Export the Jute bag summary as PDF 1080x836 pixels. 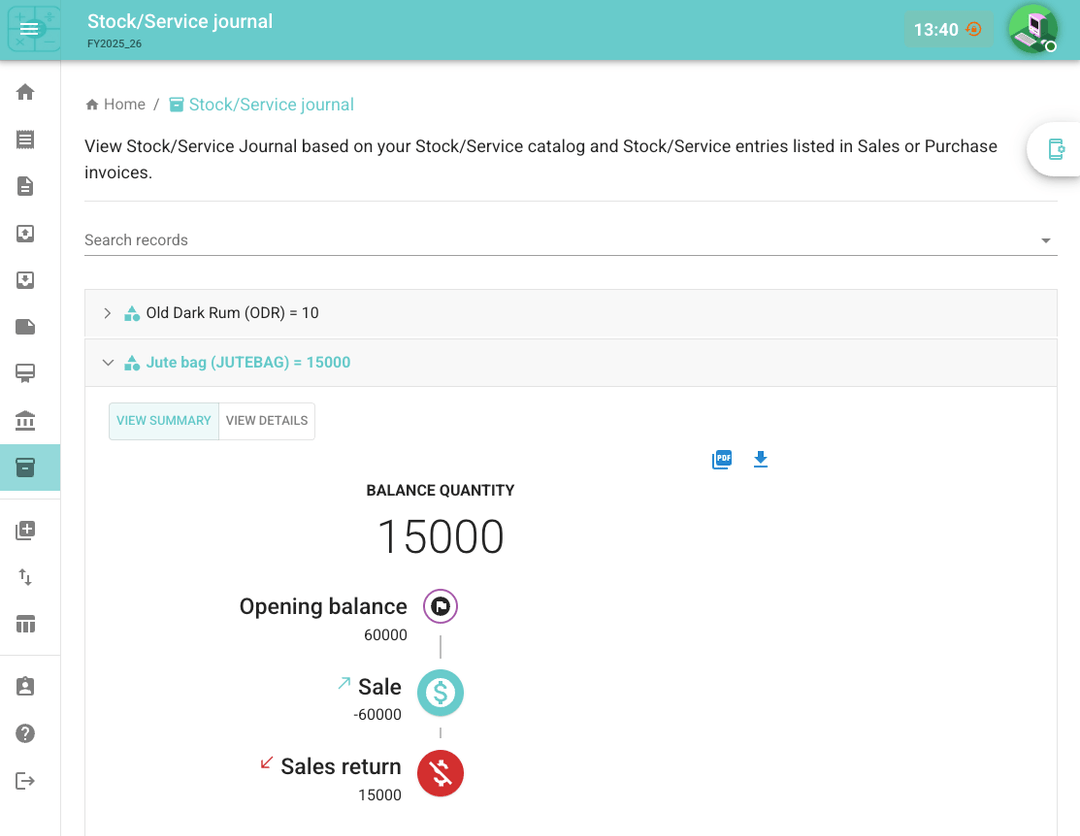[x=722, y=460]
